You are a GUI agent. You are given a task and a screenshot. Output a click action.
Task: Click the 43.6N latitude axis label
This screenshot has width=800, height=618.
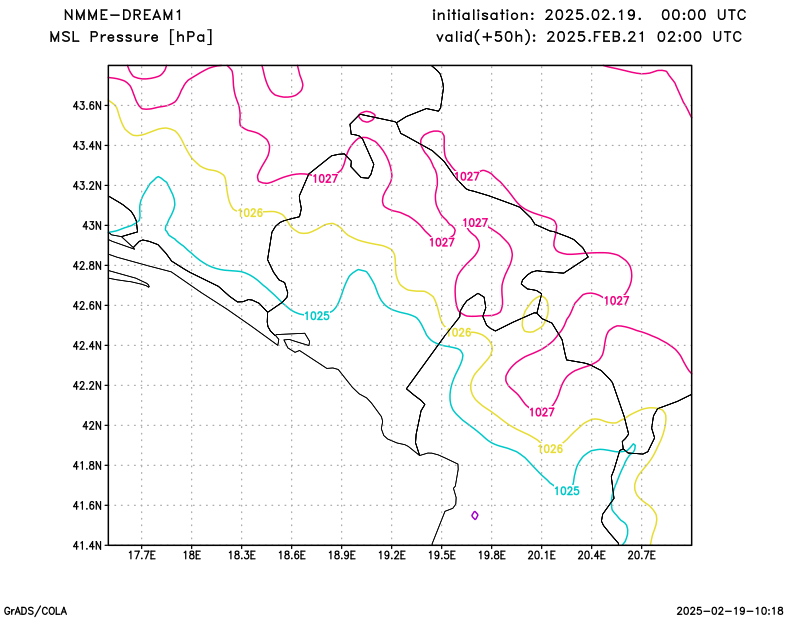click(x=87, y=106)
